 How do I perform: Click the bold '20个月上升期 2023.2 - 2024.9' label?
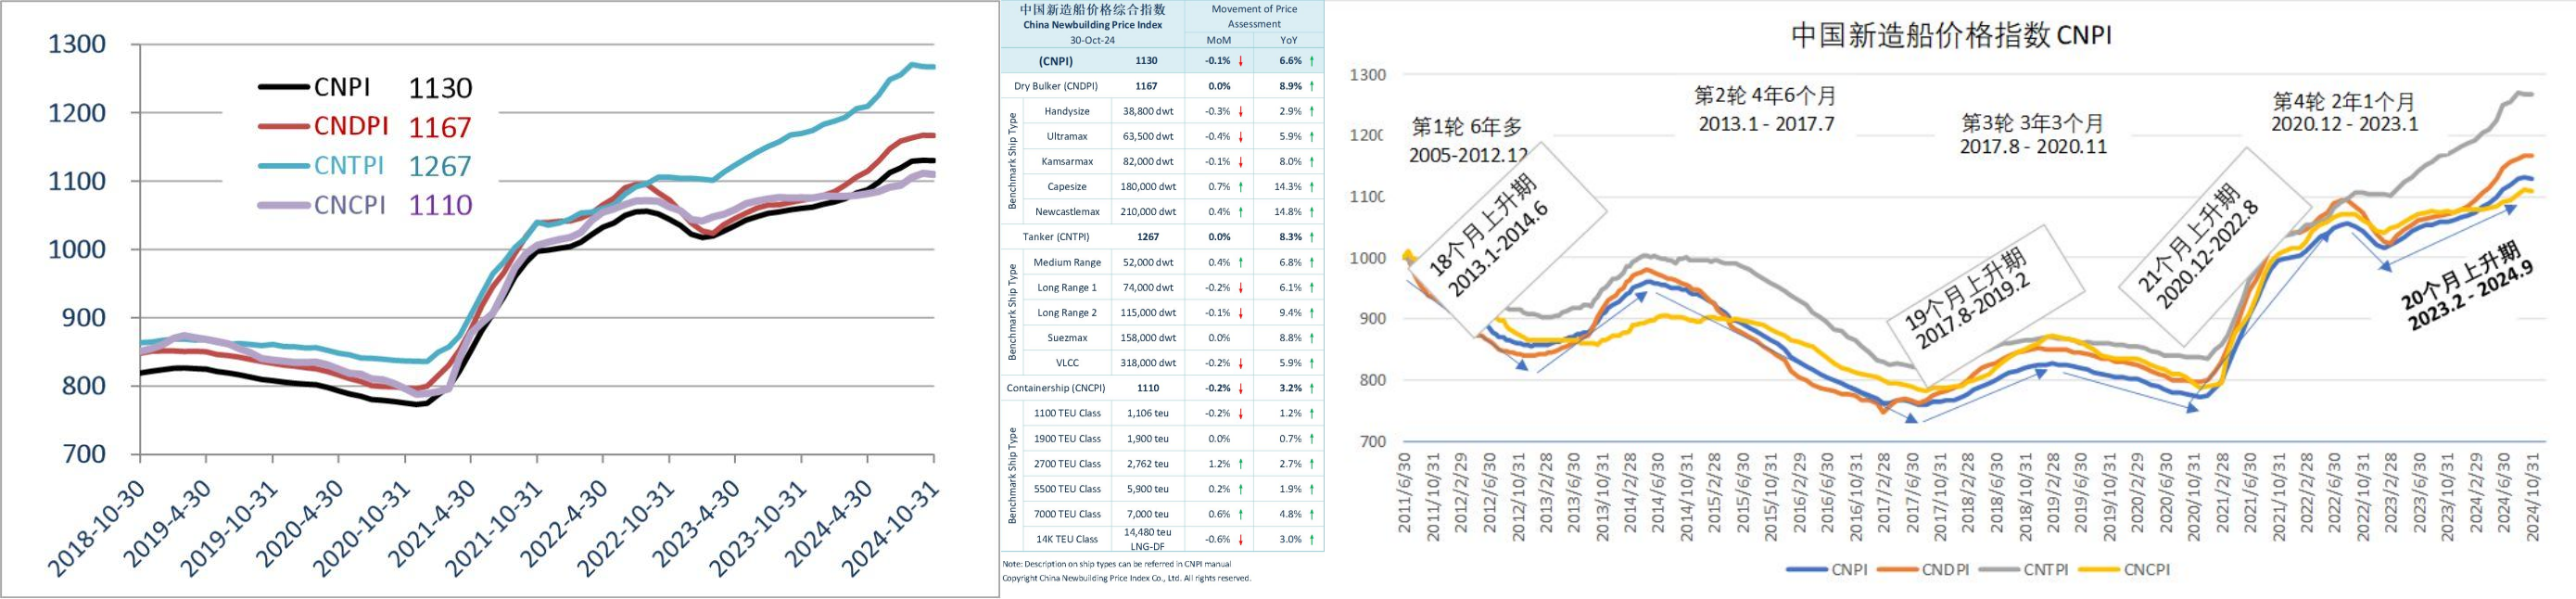[x=2468, y=285]
